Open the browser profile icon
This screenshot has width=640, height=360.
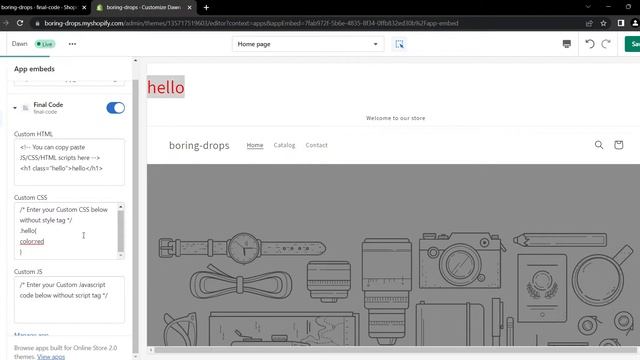point(635,23)
